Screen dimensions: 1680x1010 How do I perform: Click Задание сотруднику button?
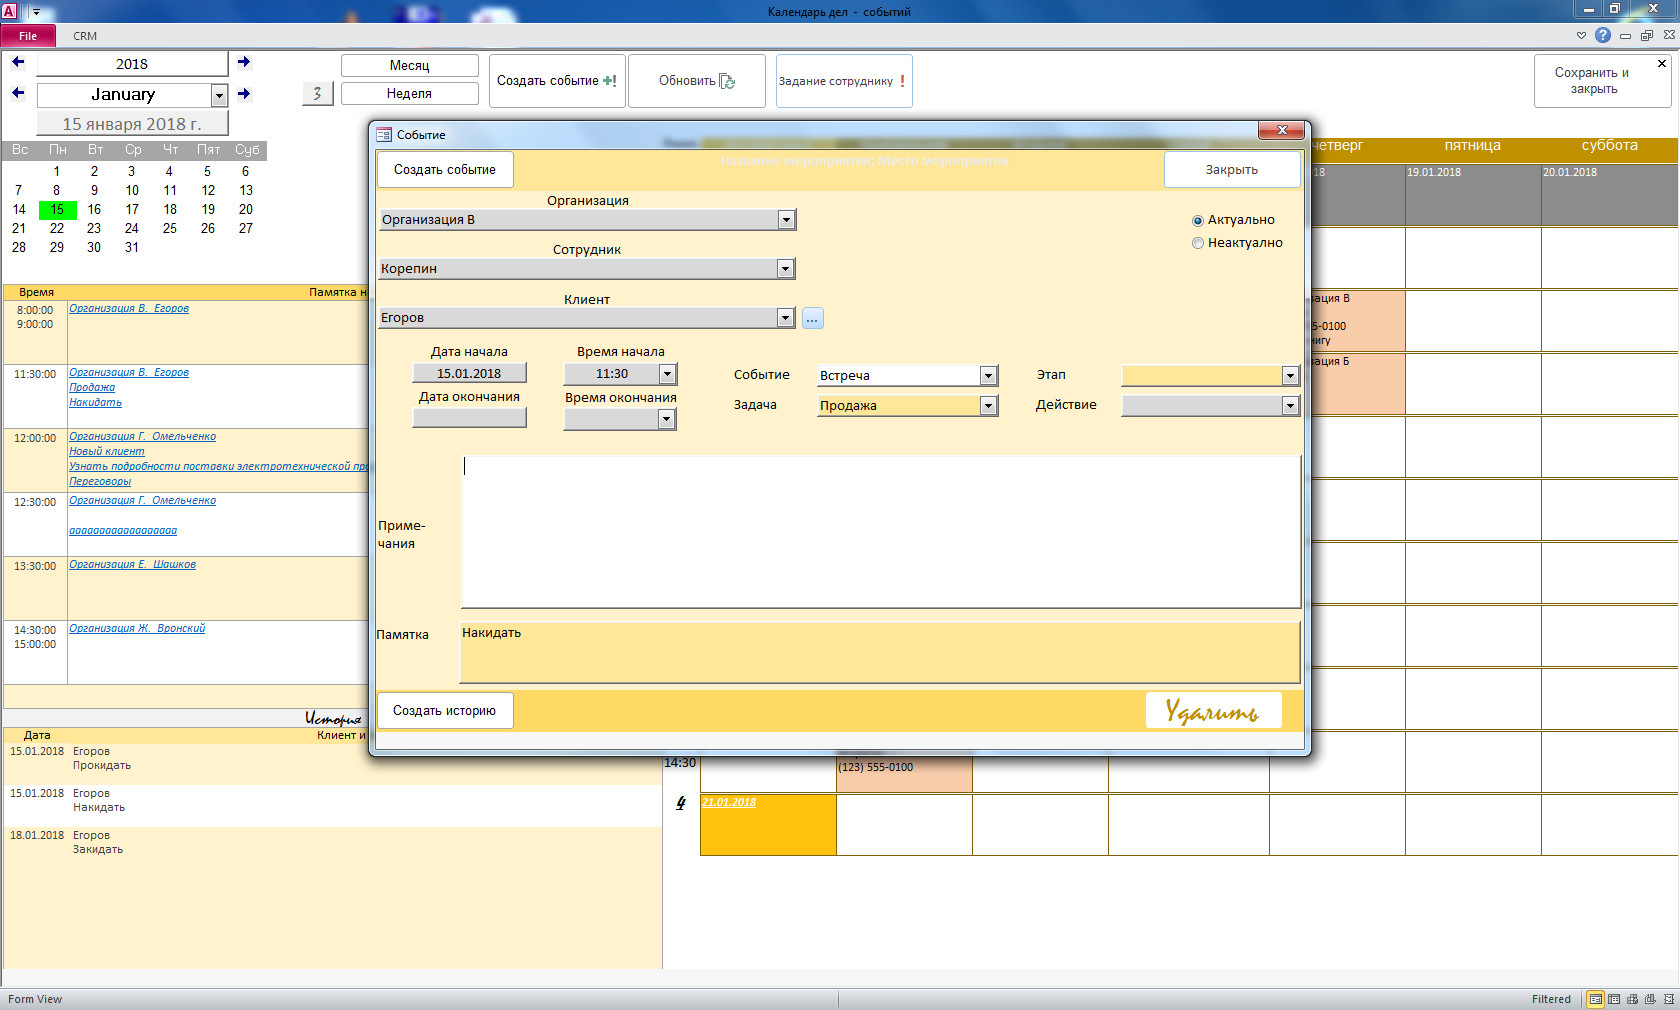point(844,81)
